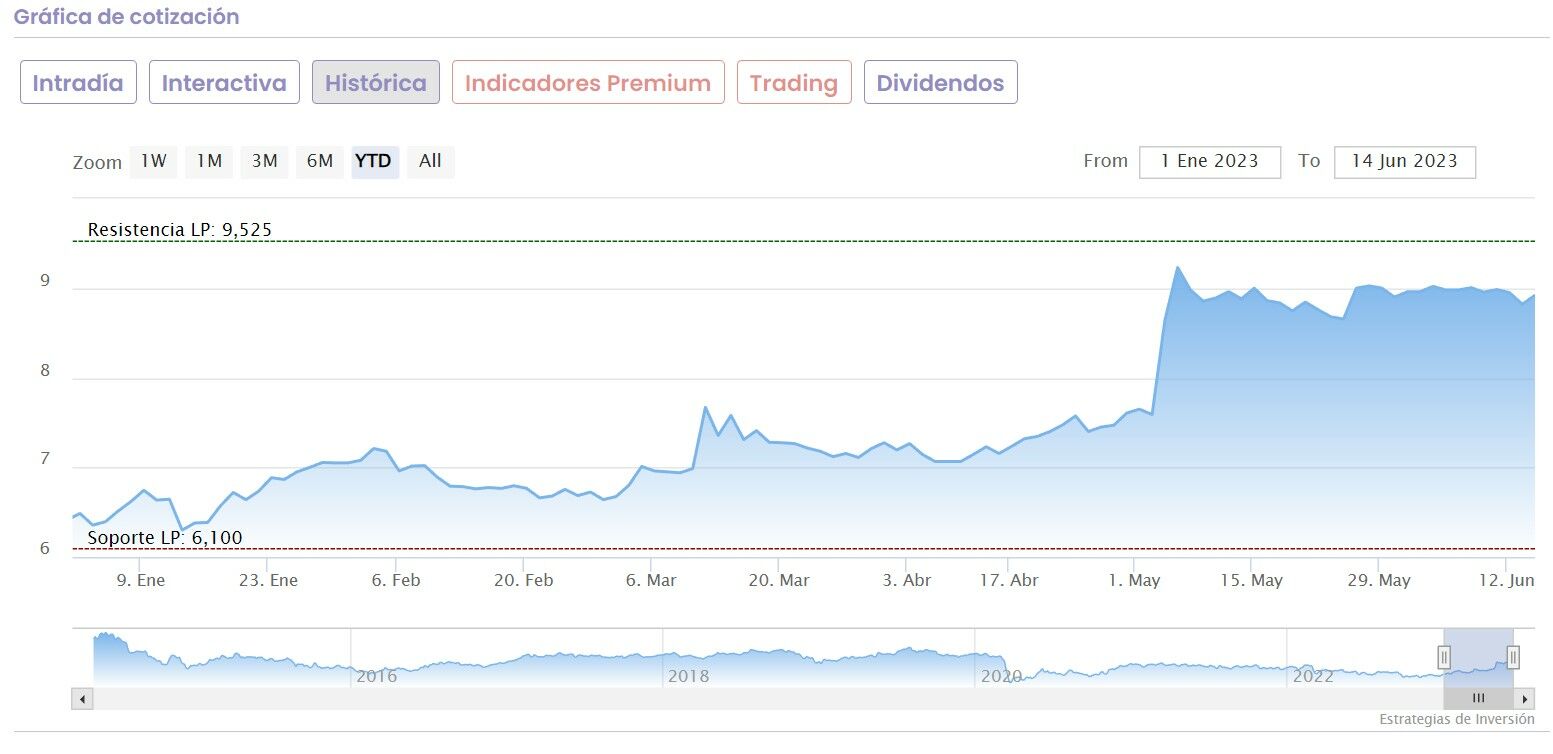
Task: Open Indicadores Premium
Action: [588, 83]
